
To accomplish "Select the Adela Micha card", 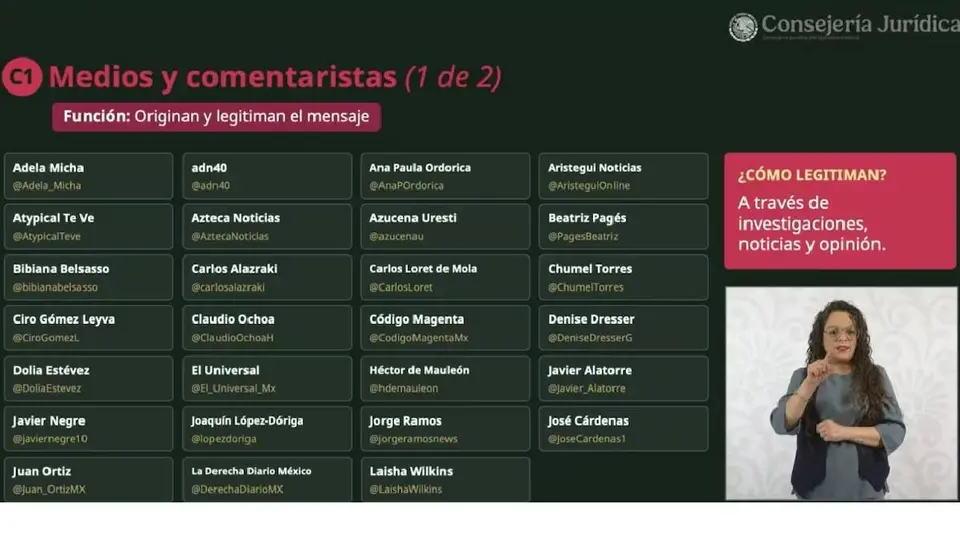I will (89, 176).
